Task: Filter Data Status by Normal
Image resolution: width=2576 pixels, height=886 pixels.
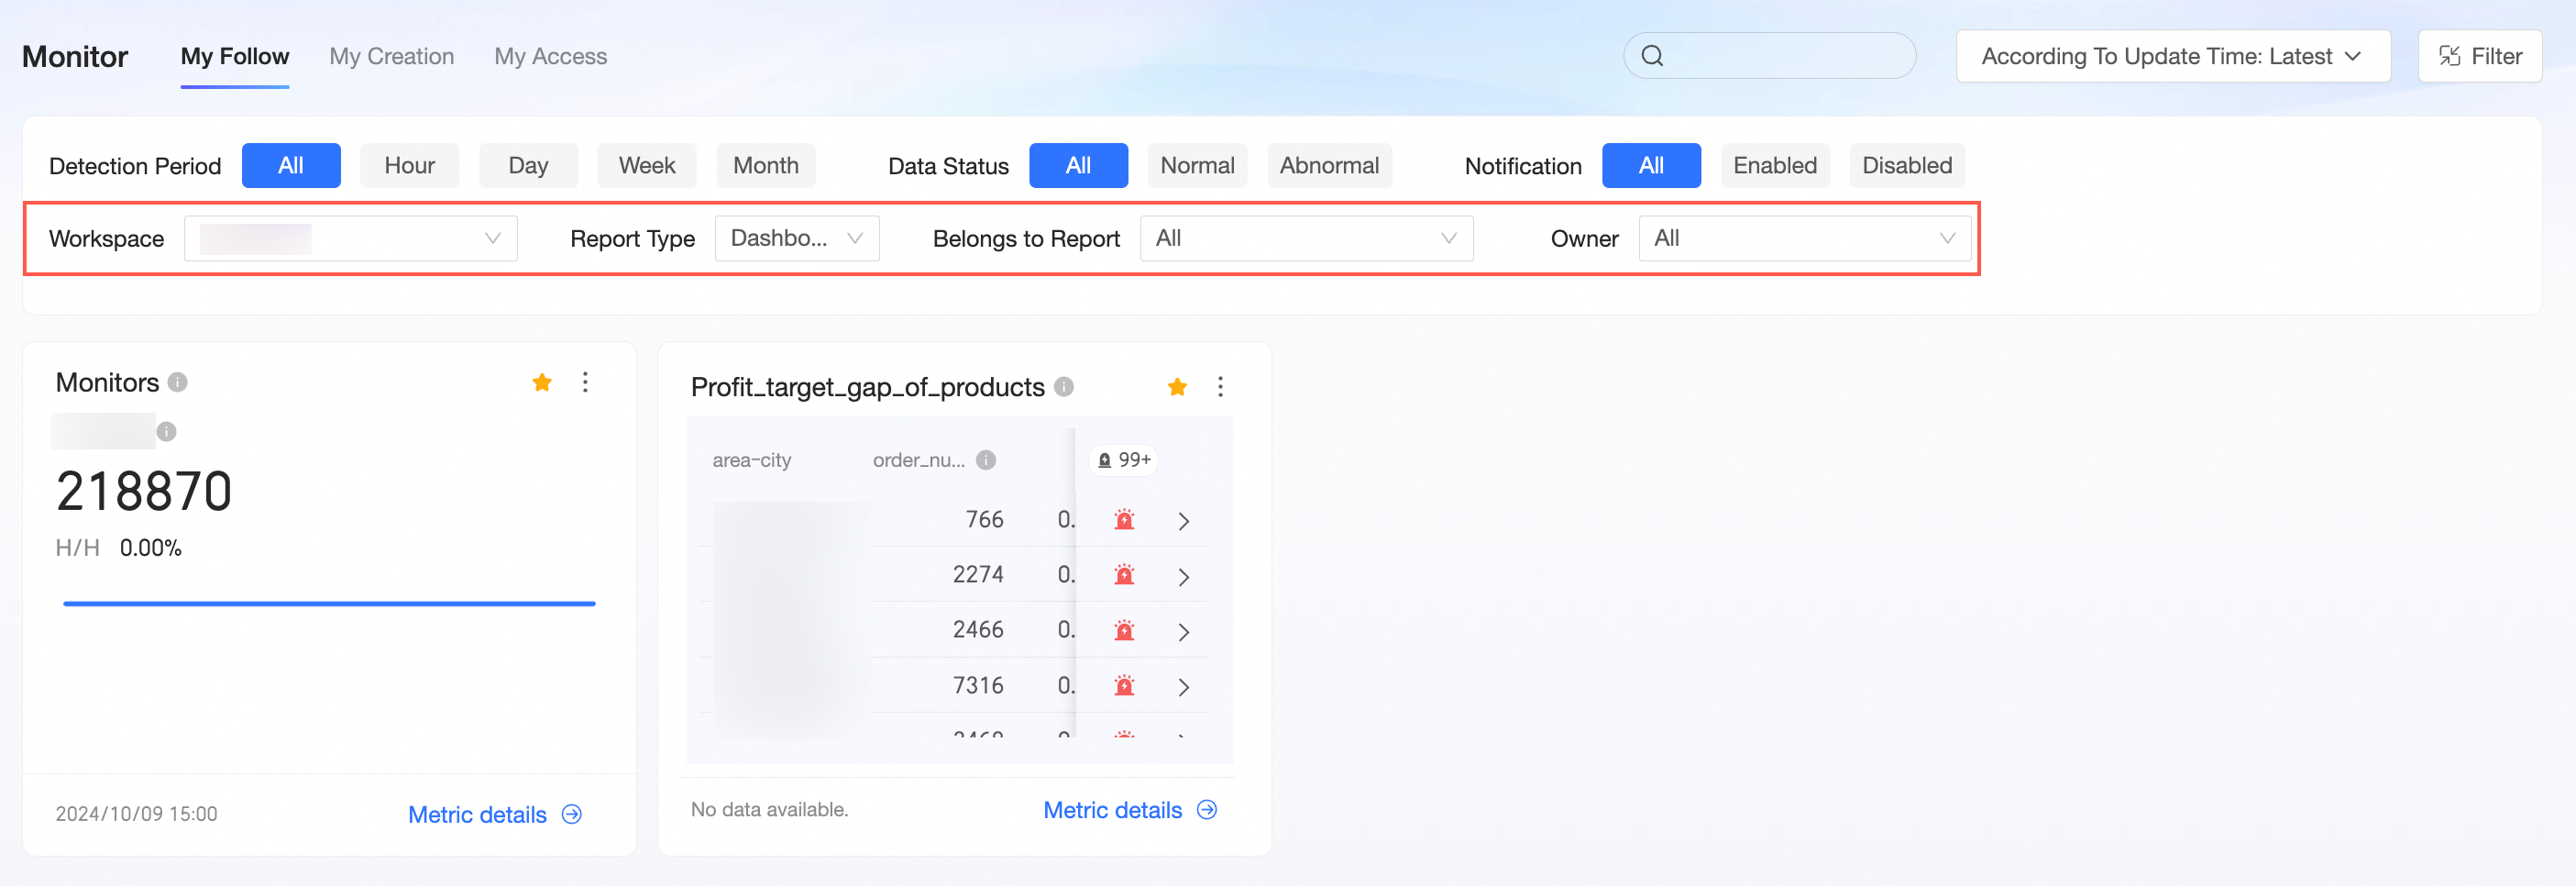Action: click(1197, 165)
